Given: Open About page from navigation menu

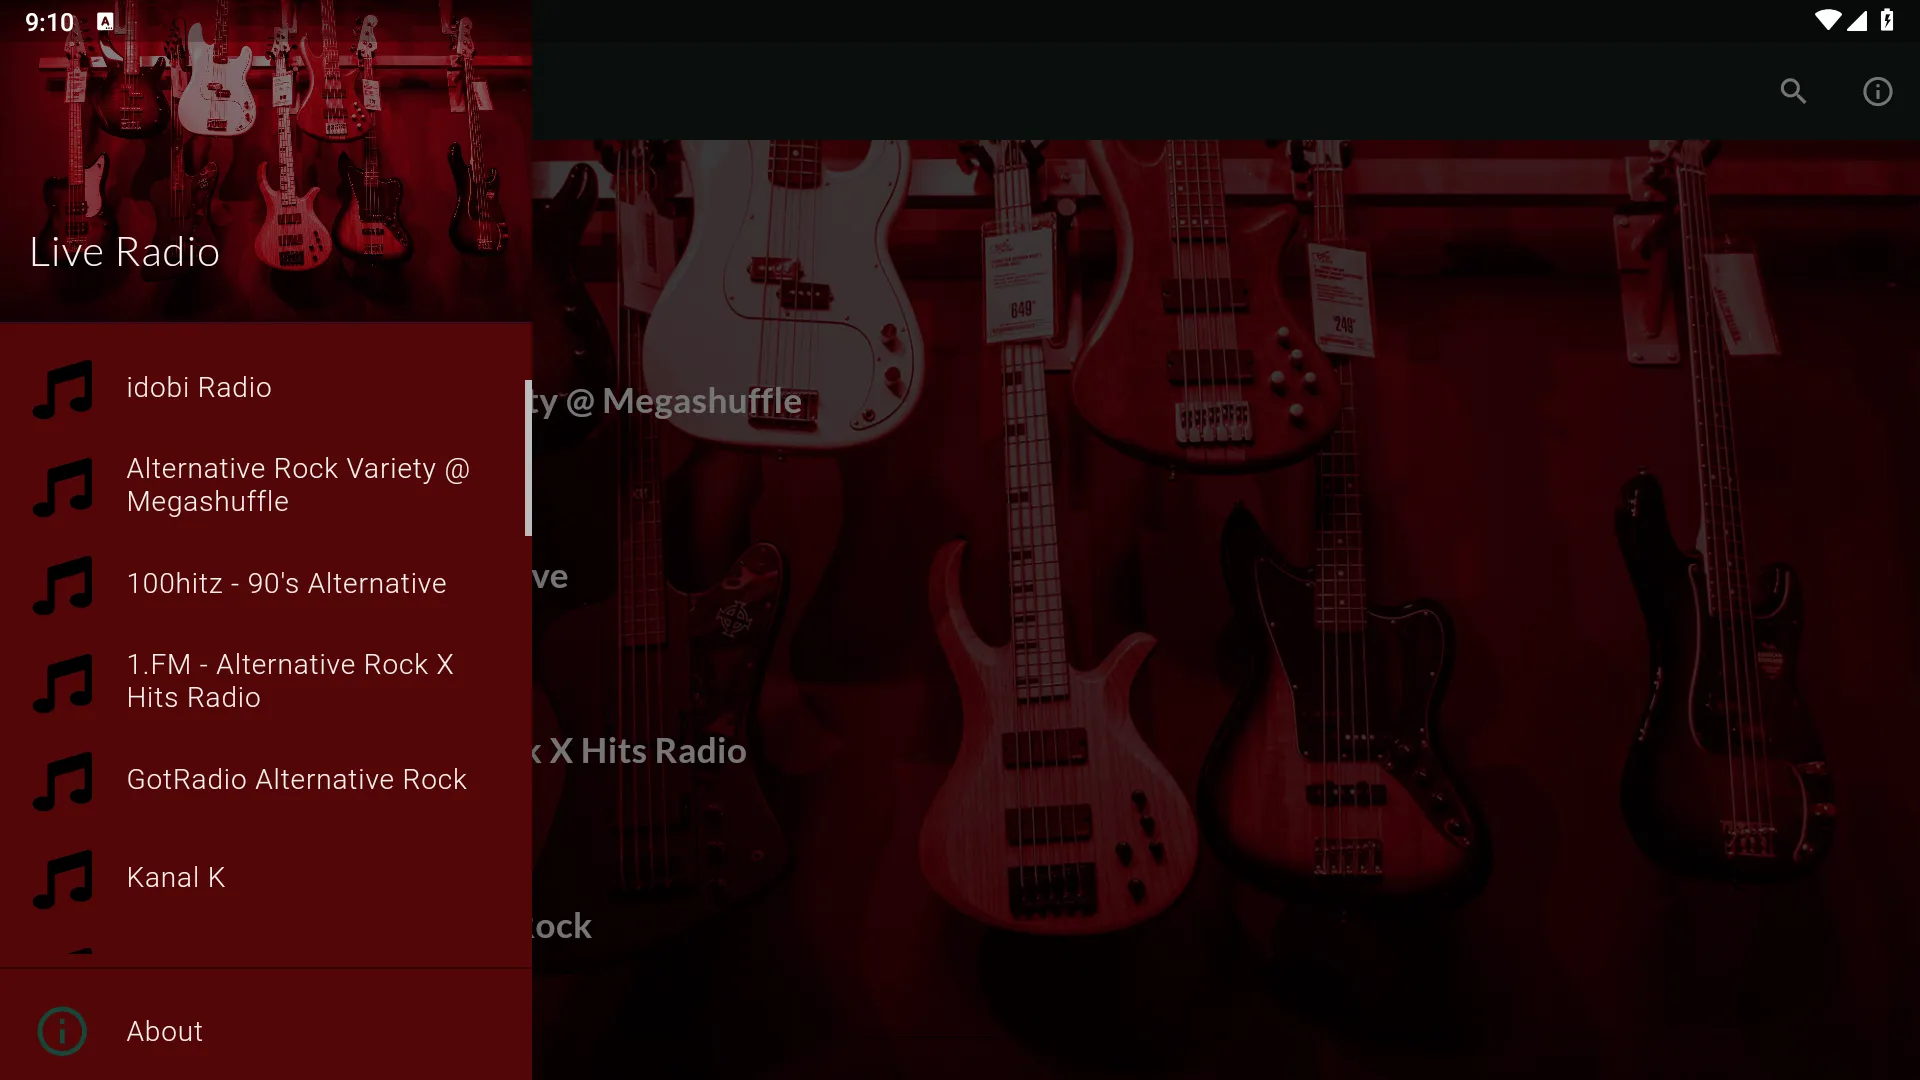Looking at the screenshot, I should 164,1030.
